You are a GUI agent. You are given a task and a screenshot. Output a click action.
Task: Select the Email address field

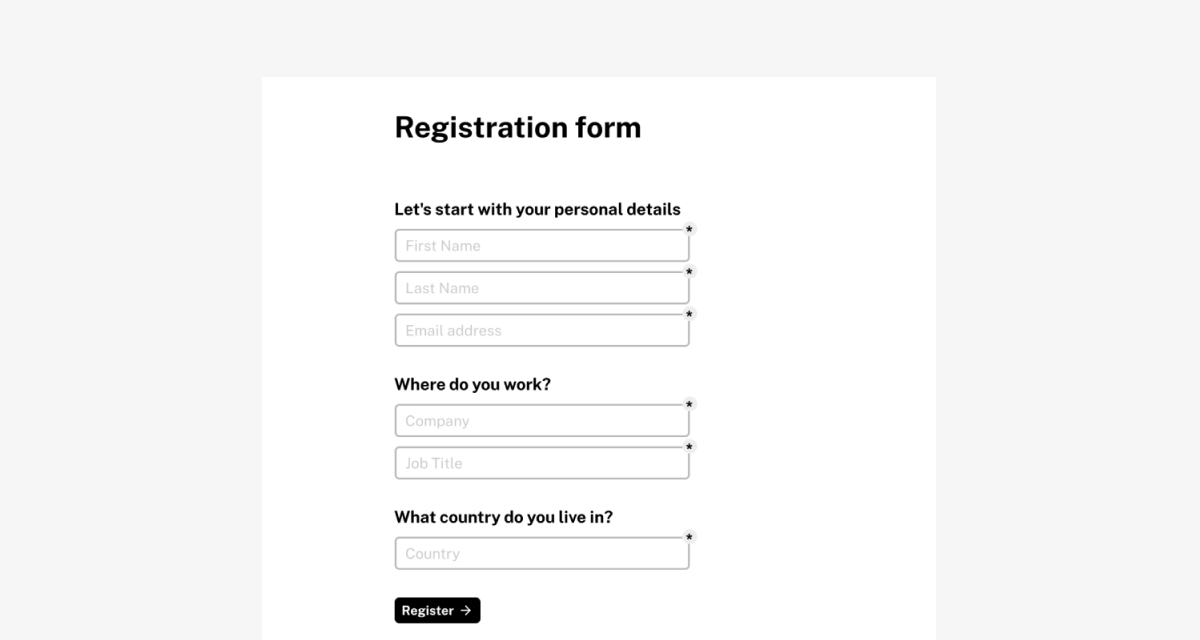(542, 330)
